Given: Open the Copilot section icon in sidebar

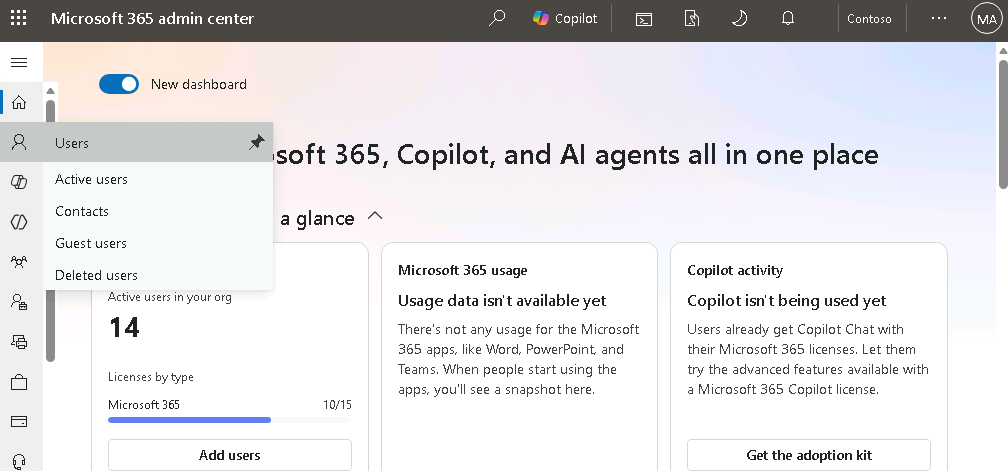Looking at the screenshot, I should [19, 182].
